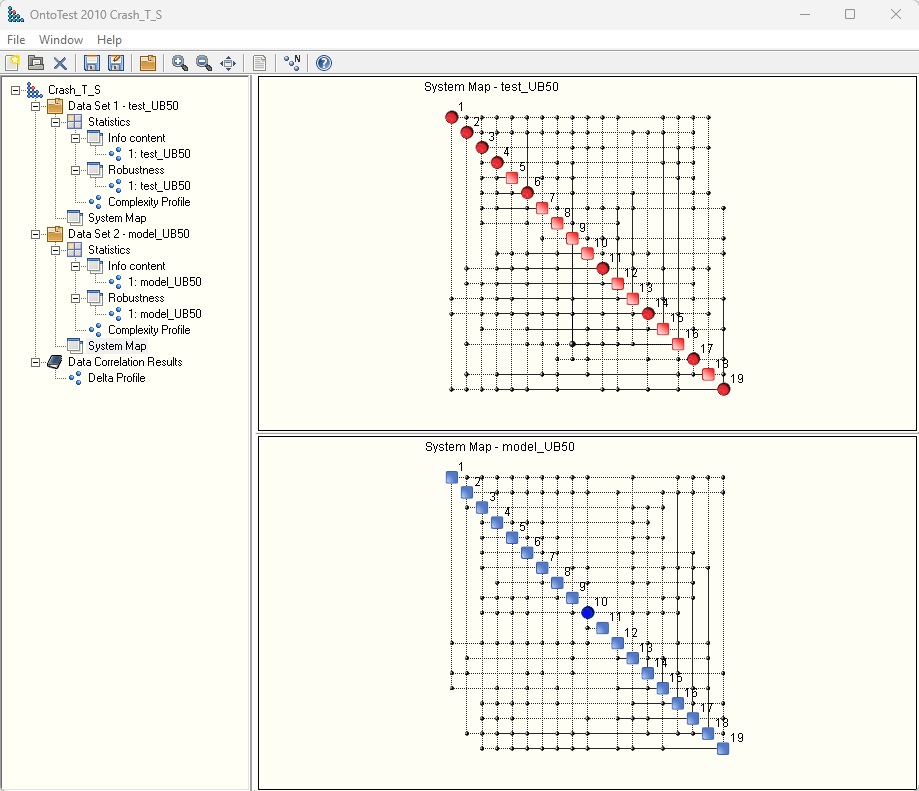Select Delta Profile in the tree

coord(116,378)
